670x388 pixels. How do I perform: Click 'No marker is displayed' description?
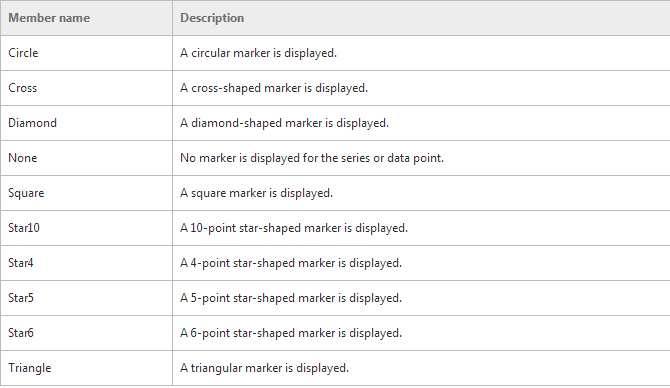coord(312,158)
